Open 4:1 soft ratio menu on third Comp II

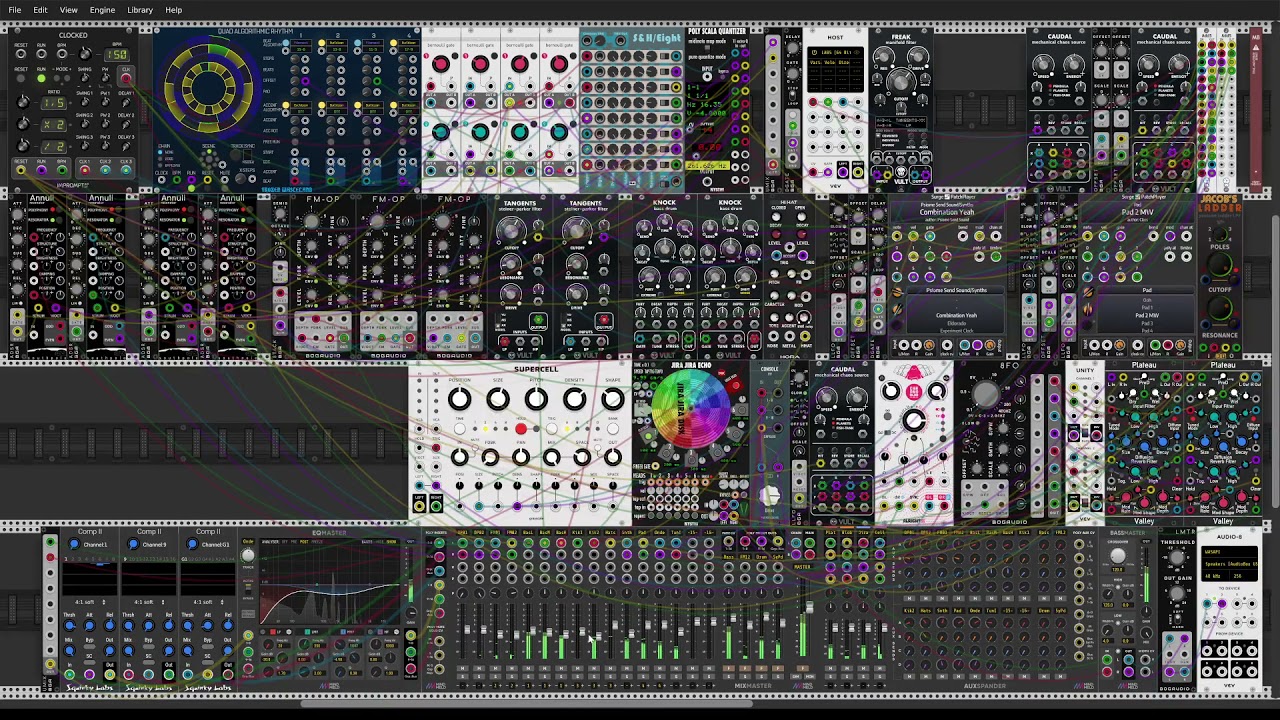coord(208,602)
